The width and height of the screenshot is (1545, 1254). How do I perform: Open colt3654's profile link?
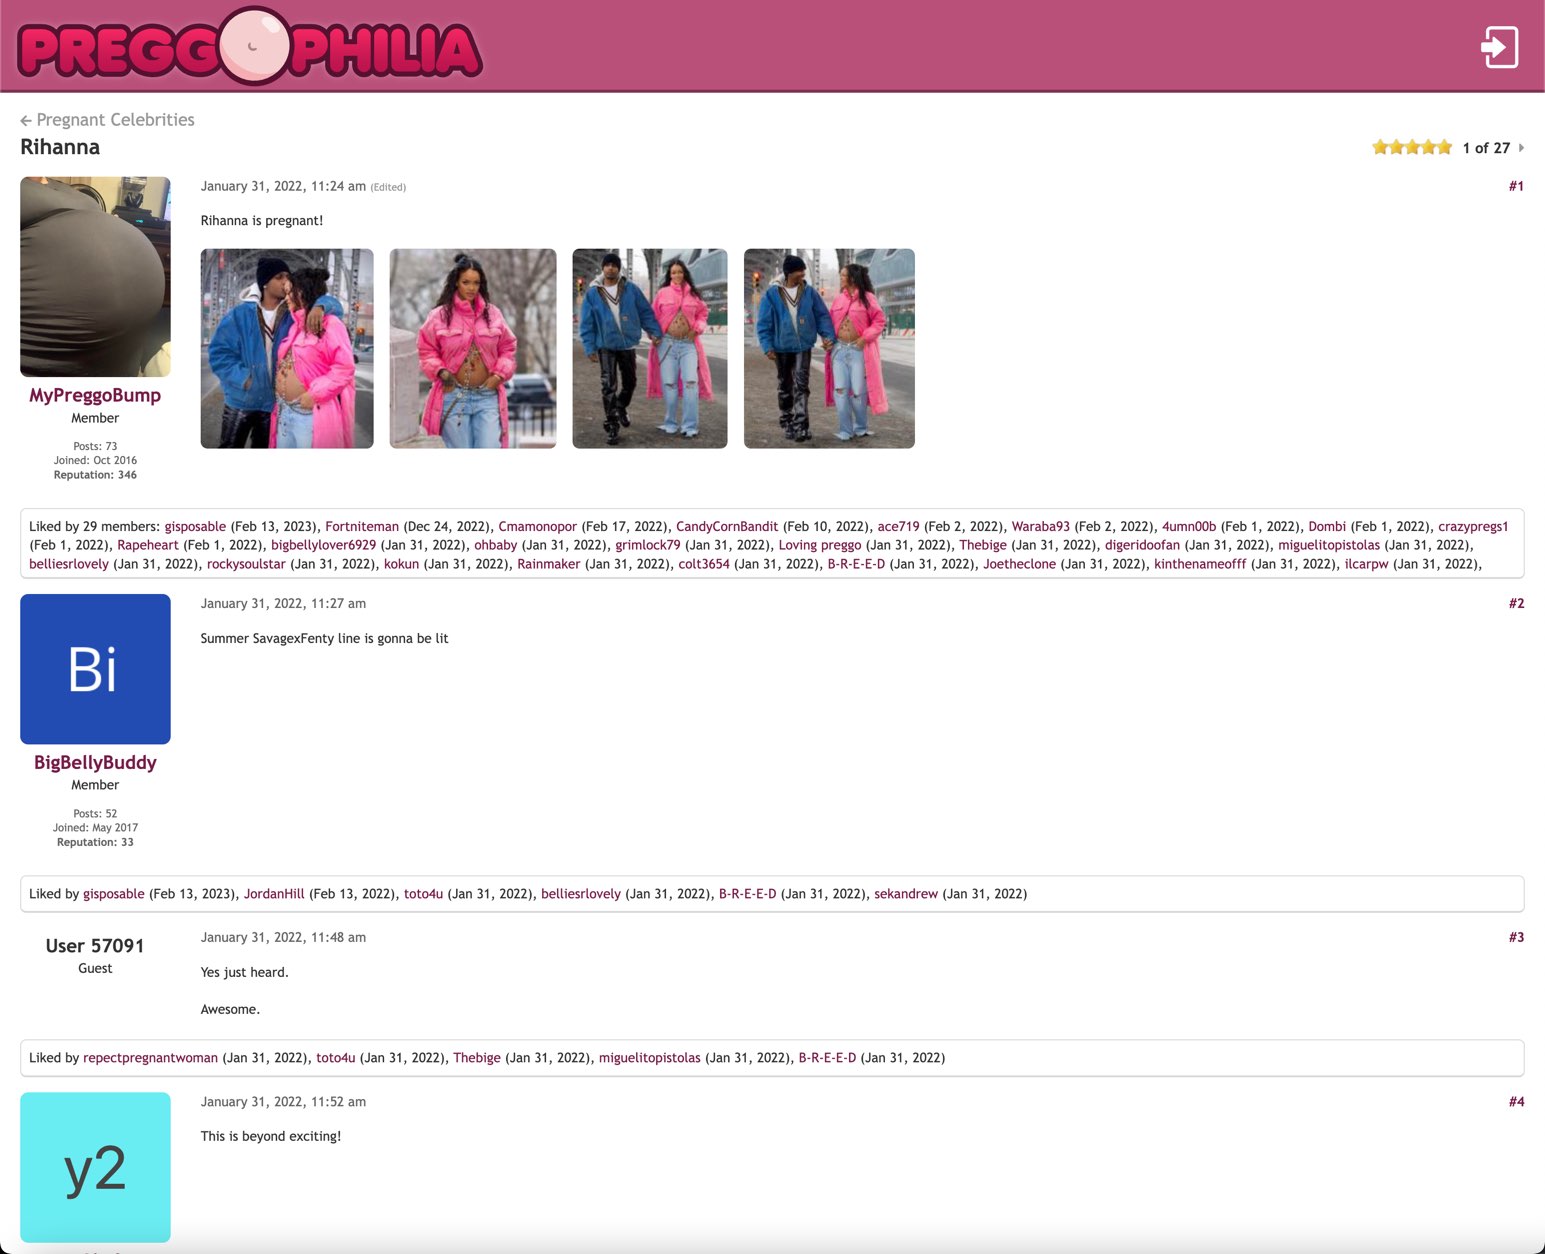coord(704,564)
